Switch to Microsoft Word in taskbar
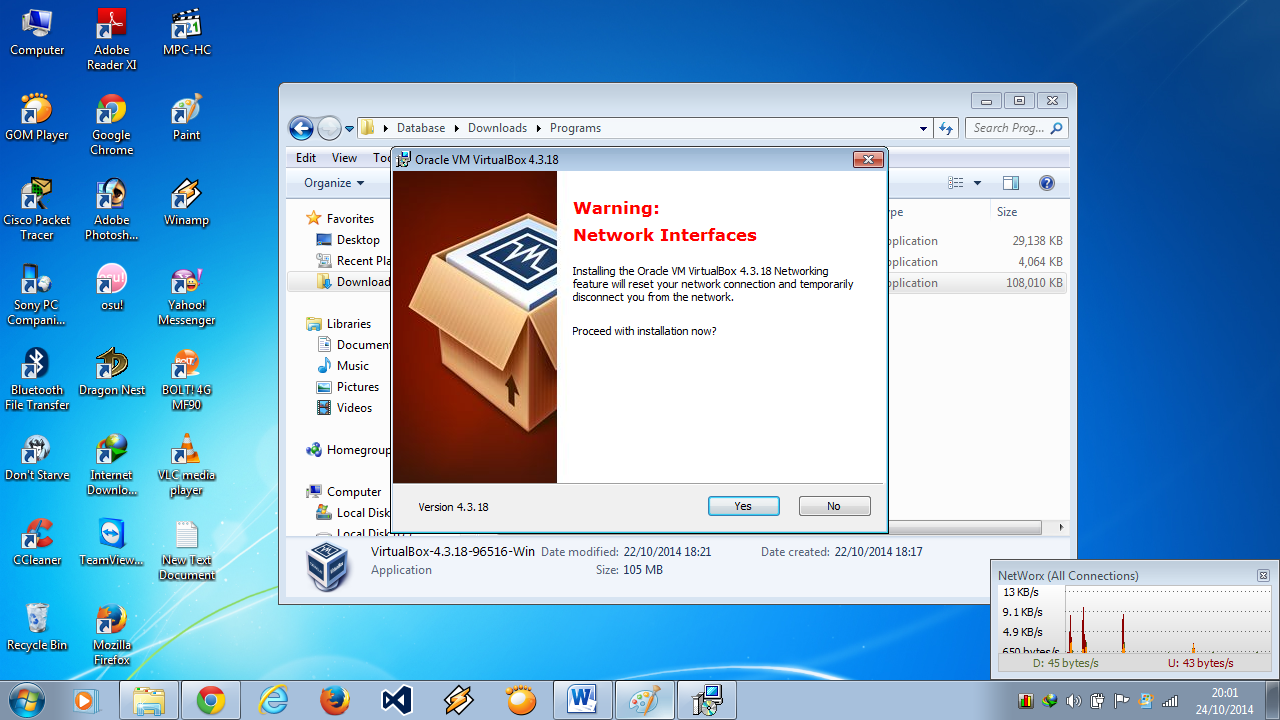Viewport: 1280px width, 720px height. (x=583, y=700)
